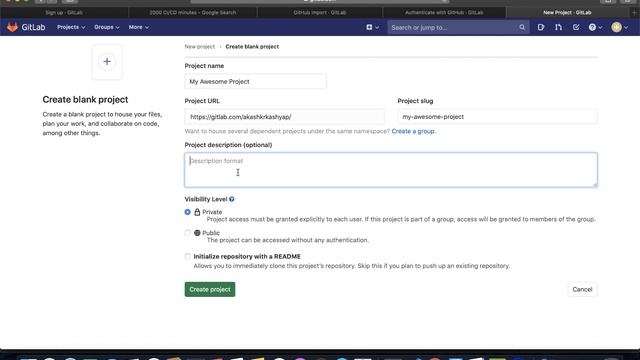Click the plus icon tile for blank project

[107, 62]
